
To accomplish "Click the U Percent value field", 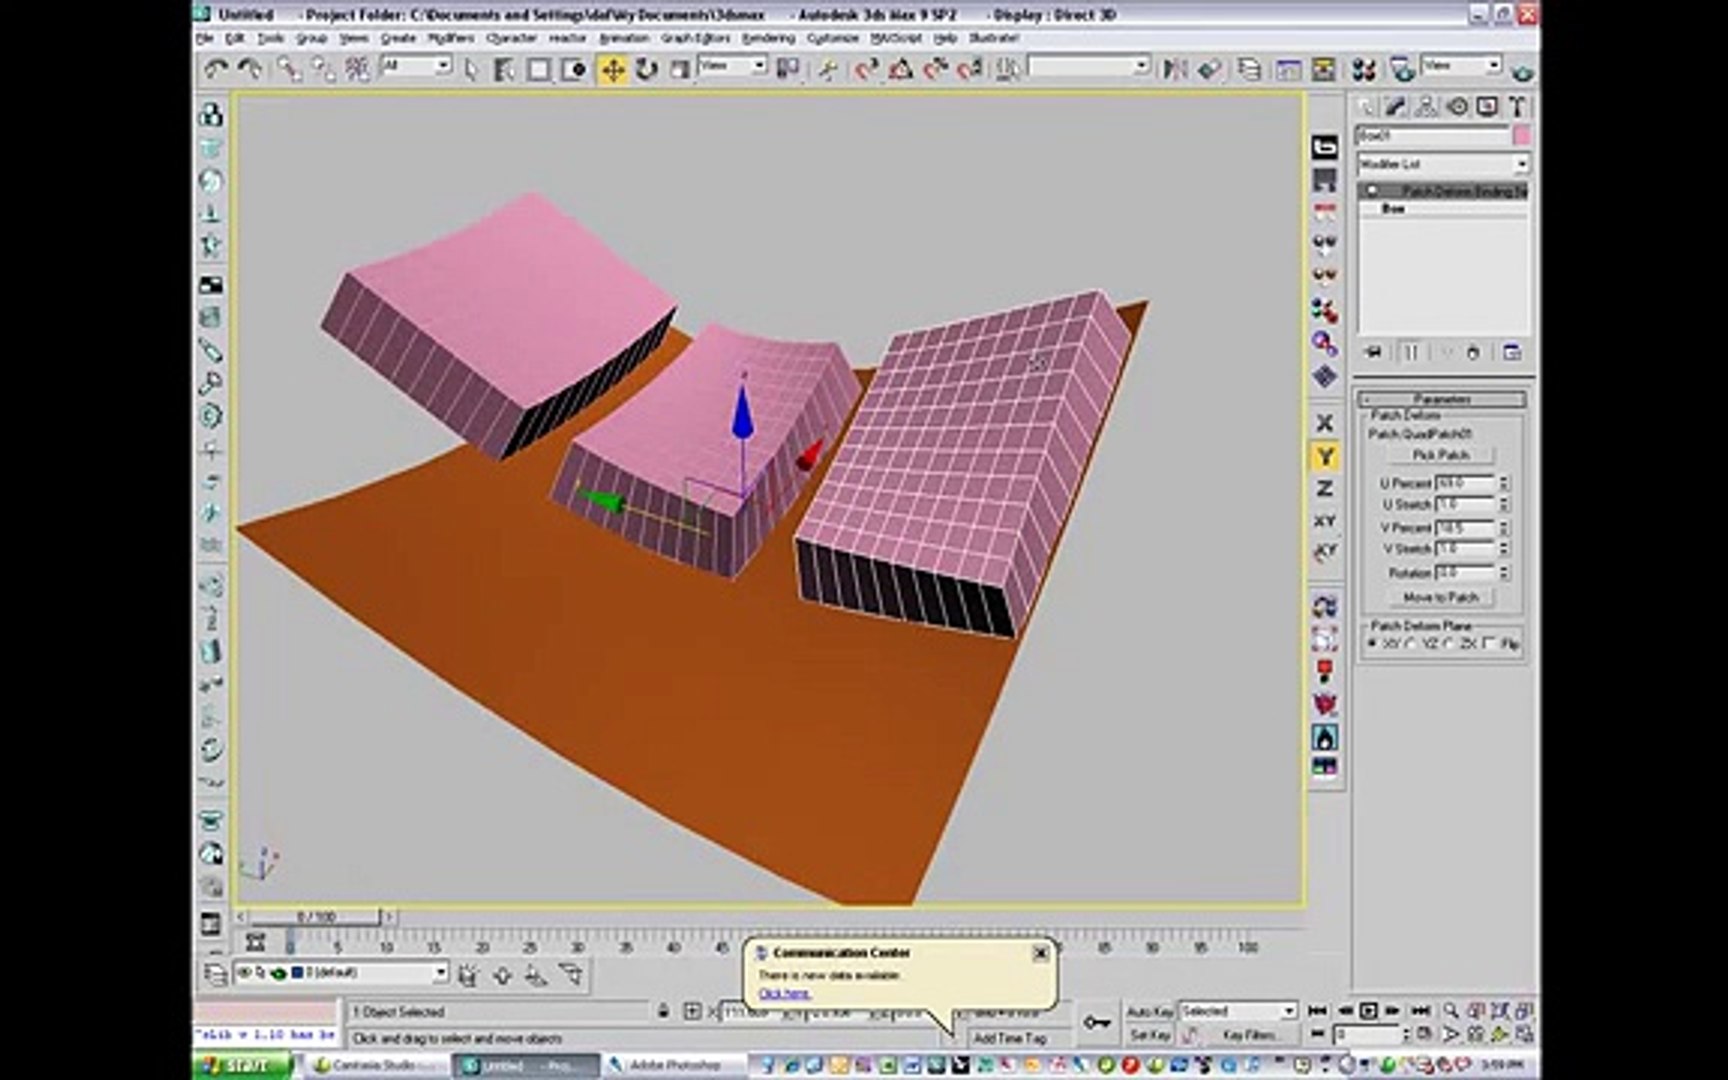I will coord(1465,483).
